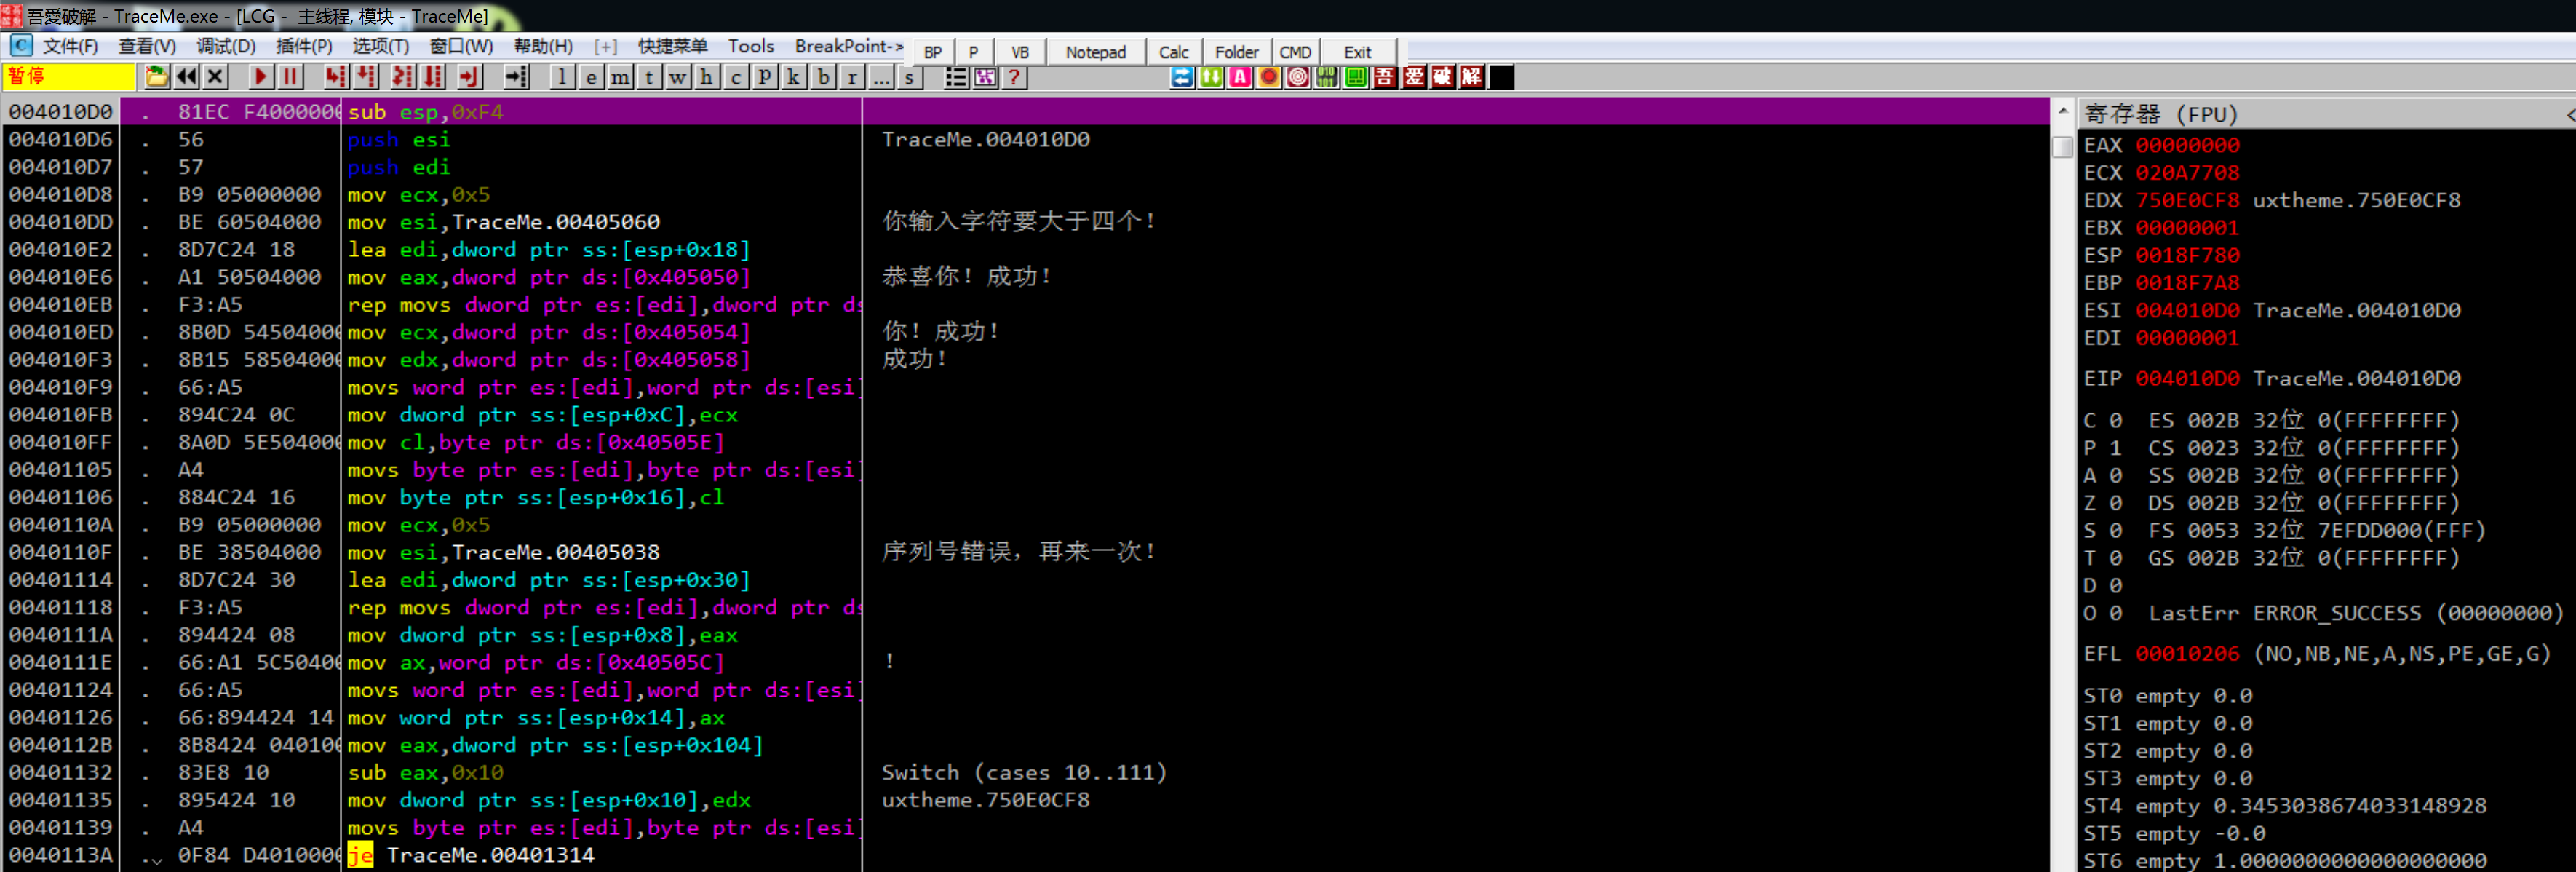Screen dimensions: 2576x872
Task: Click the Run program play icon
Action: (x=261, y=77)
